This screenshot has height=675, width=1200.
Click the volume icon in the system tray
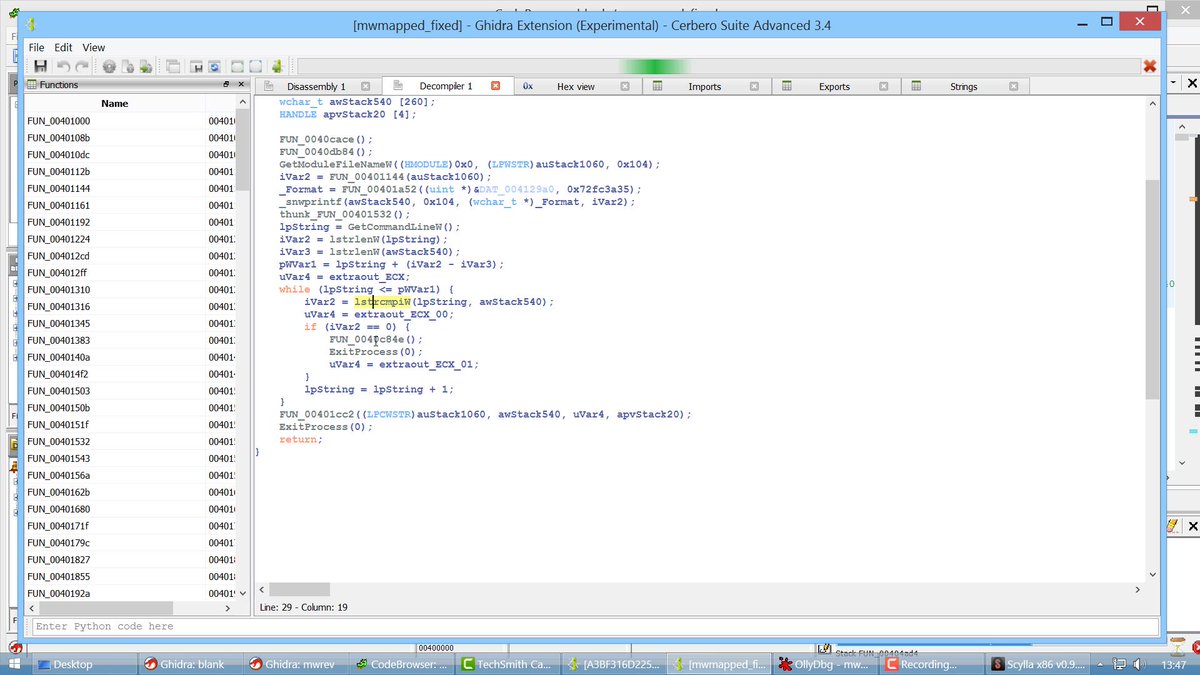(1138, 664)
